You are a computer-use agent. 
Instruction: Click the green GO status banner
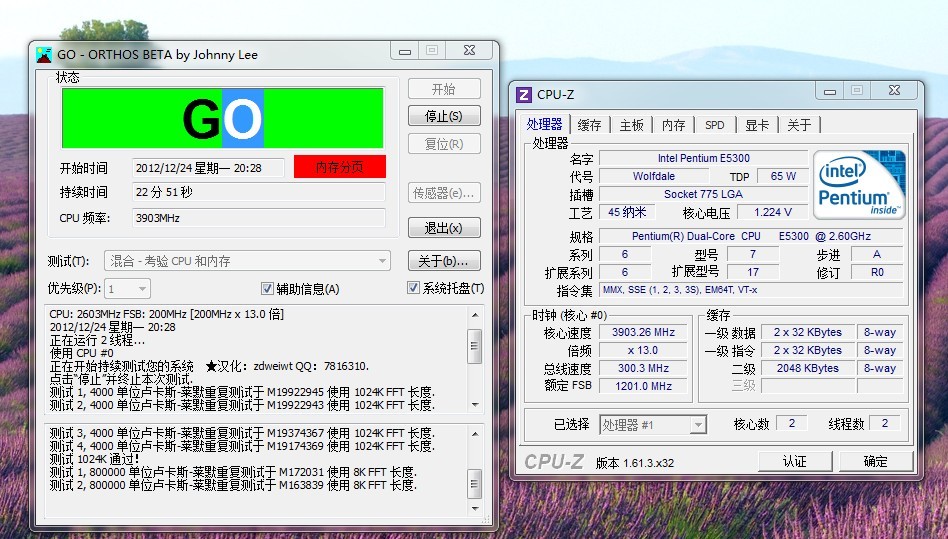[222, 118]
